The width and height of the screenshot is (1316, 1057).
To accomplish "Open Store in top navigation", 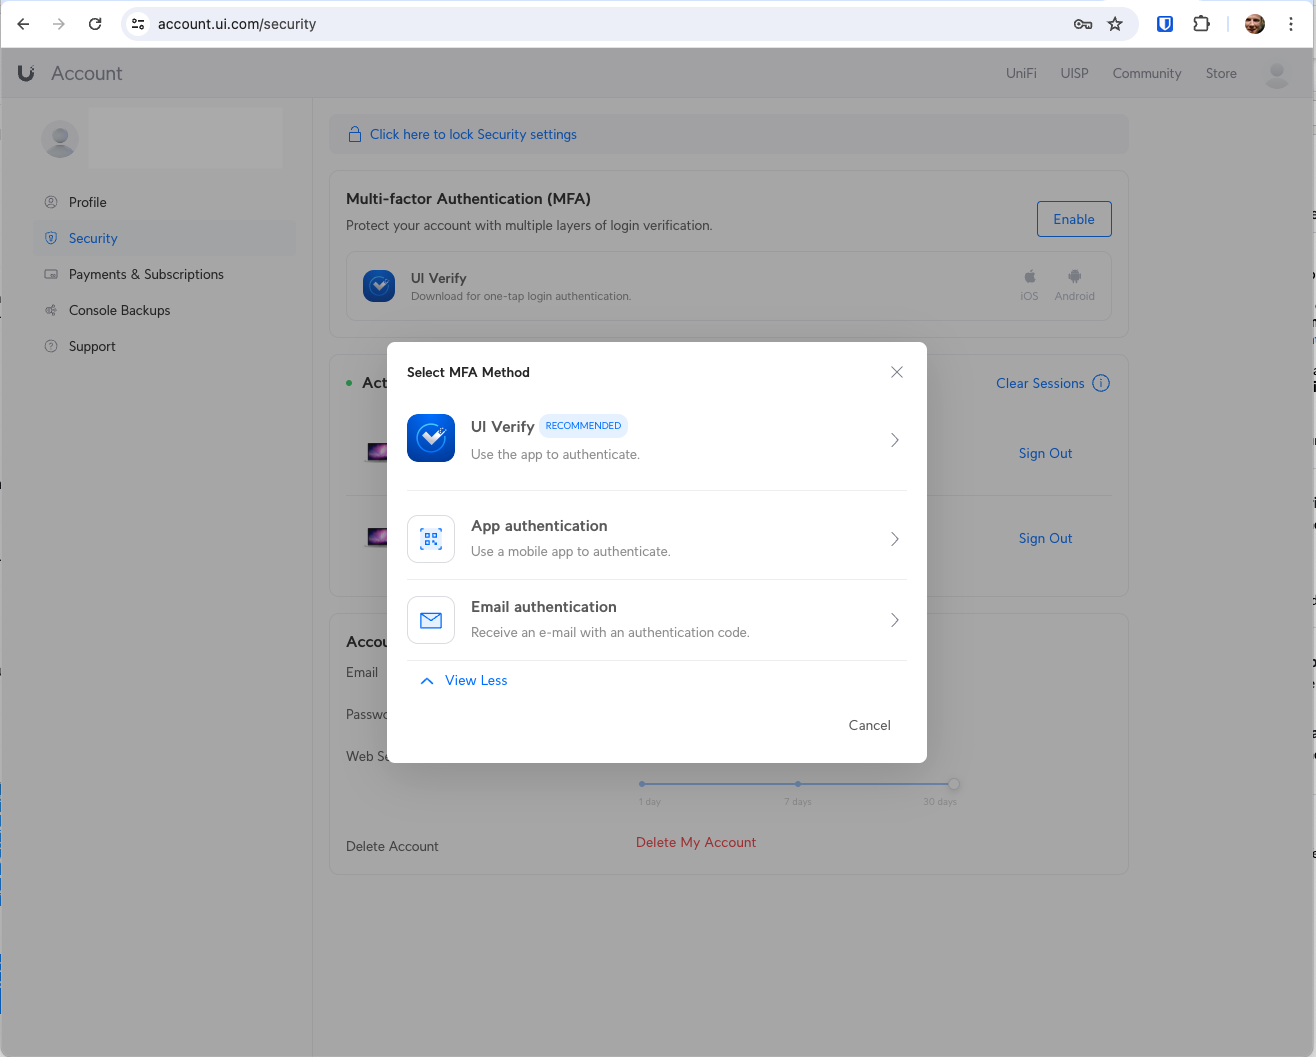I will [x=1221, y=73].
